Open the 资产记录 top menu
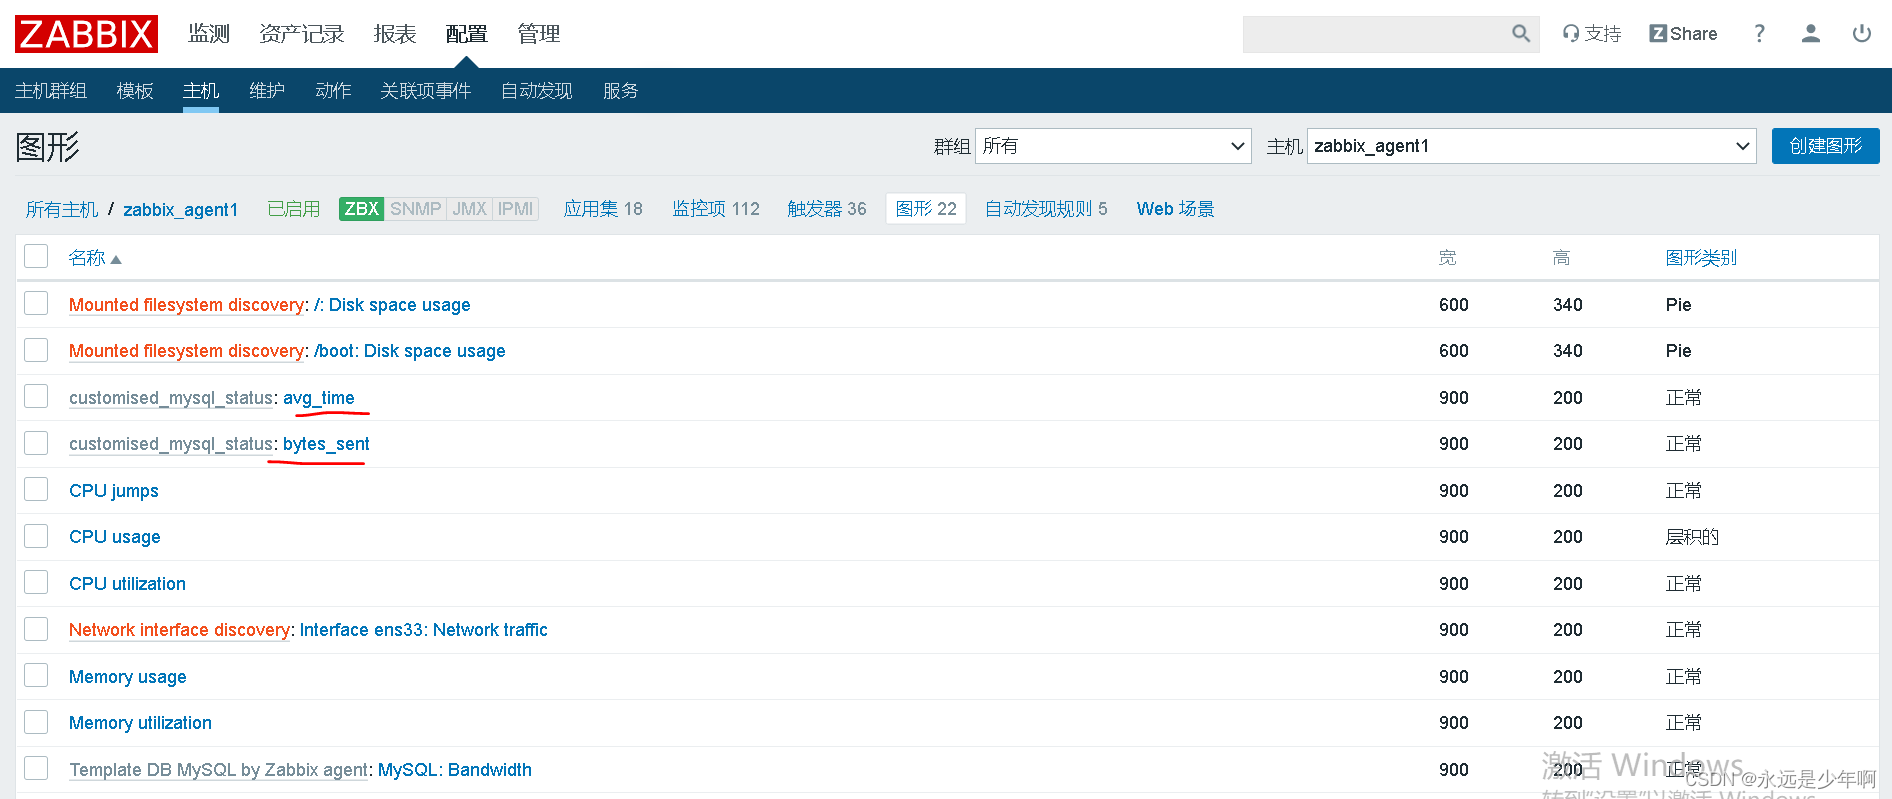The height and width of the screenshot is (799, 1892). click(301, 34)
